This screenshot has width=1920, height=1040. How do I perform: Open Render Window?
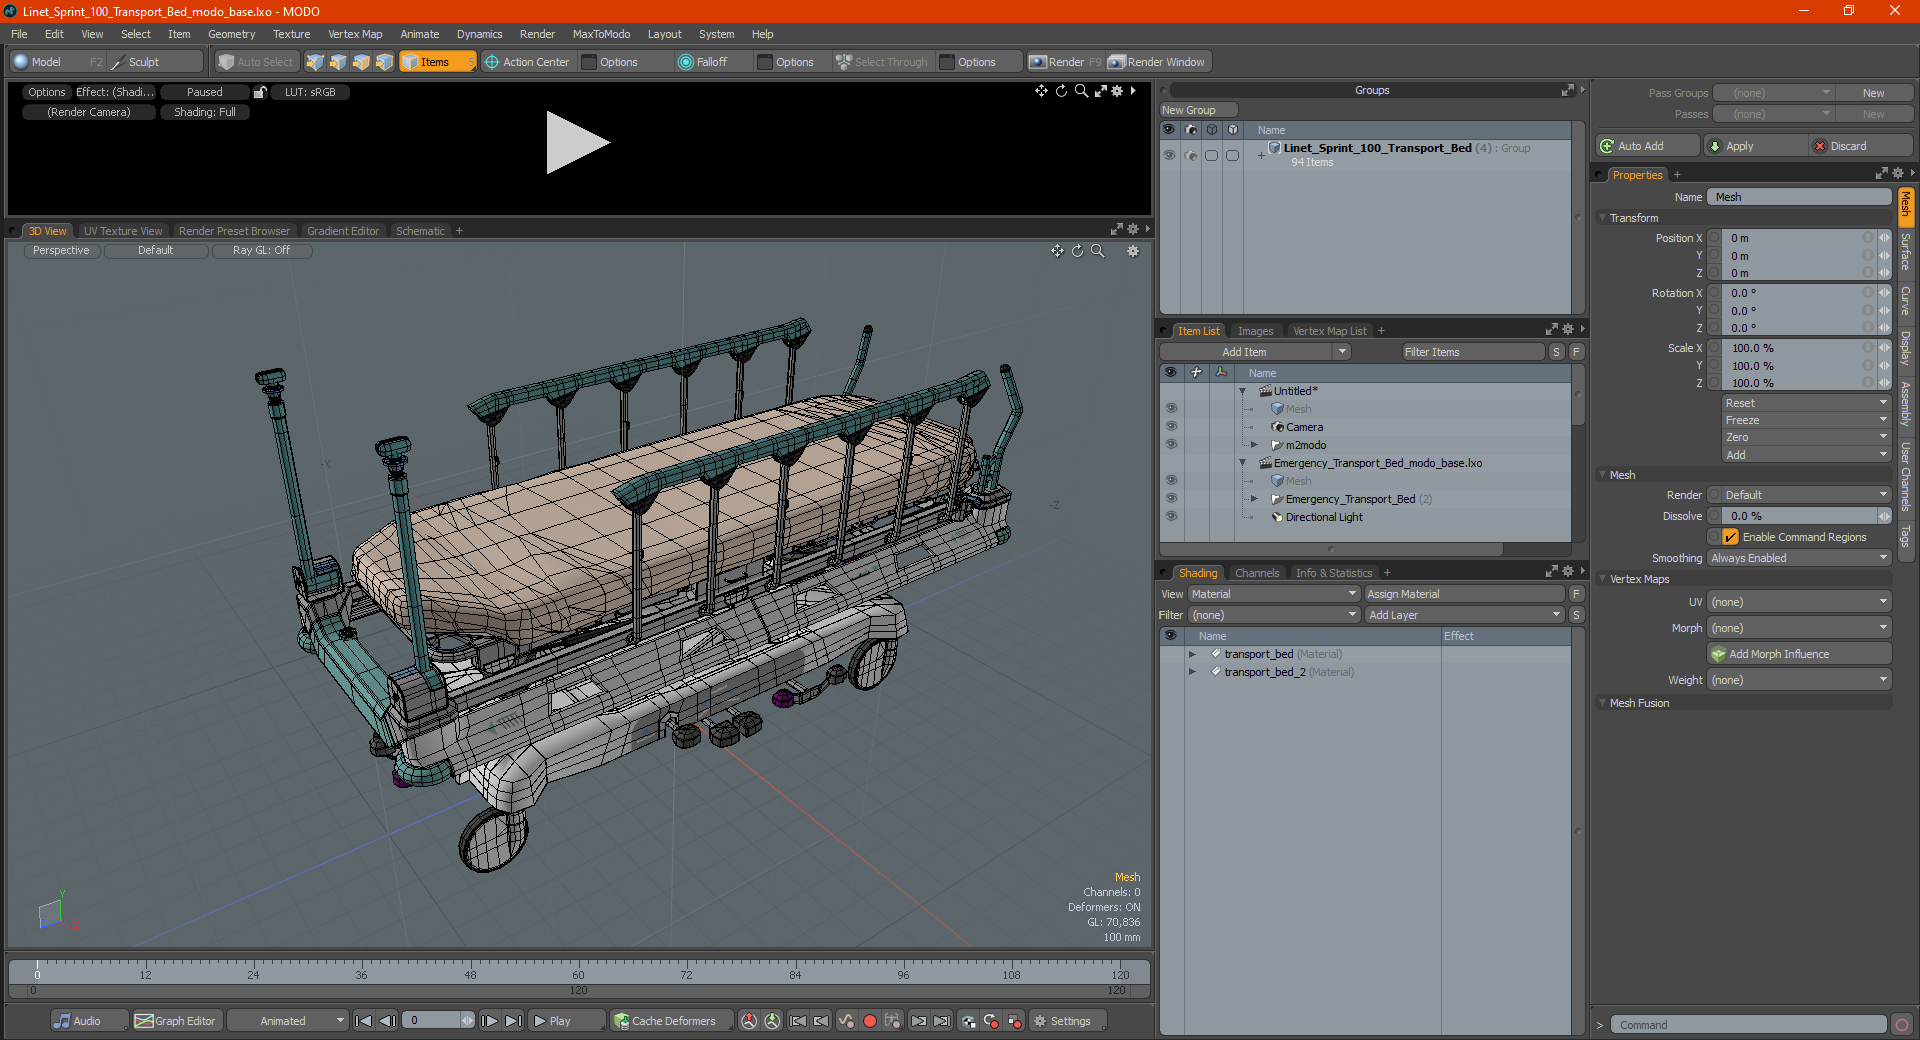[x=1158, y=62]
